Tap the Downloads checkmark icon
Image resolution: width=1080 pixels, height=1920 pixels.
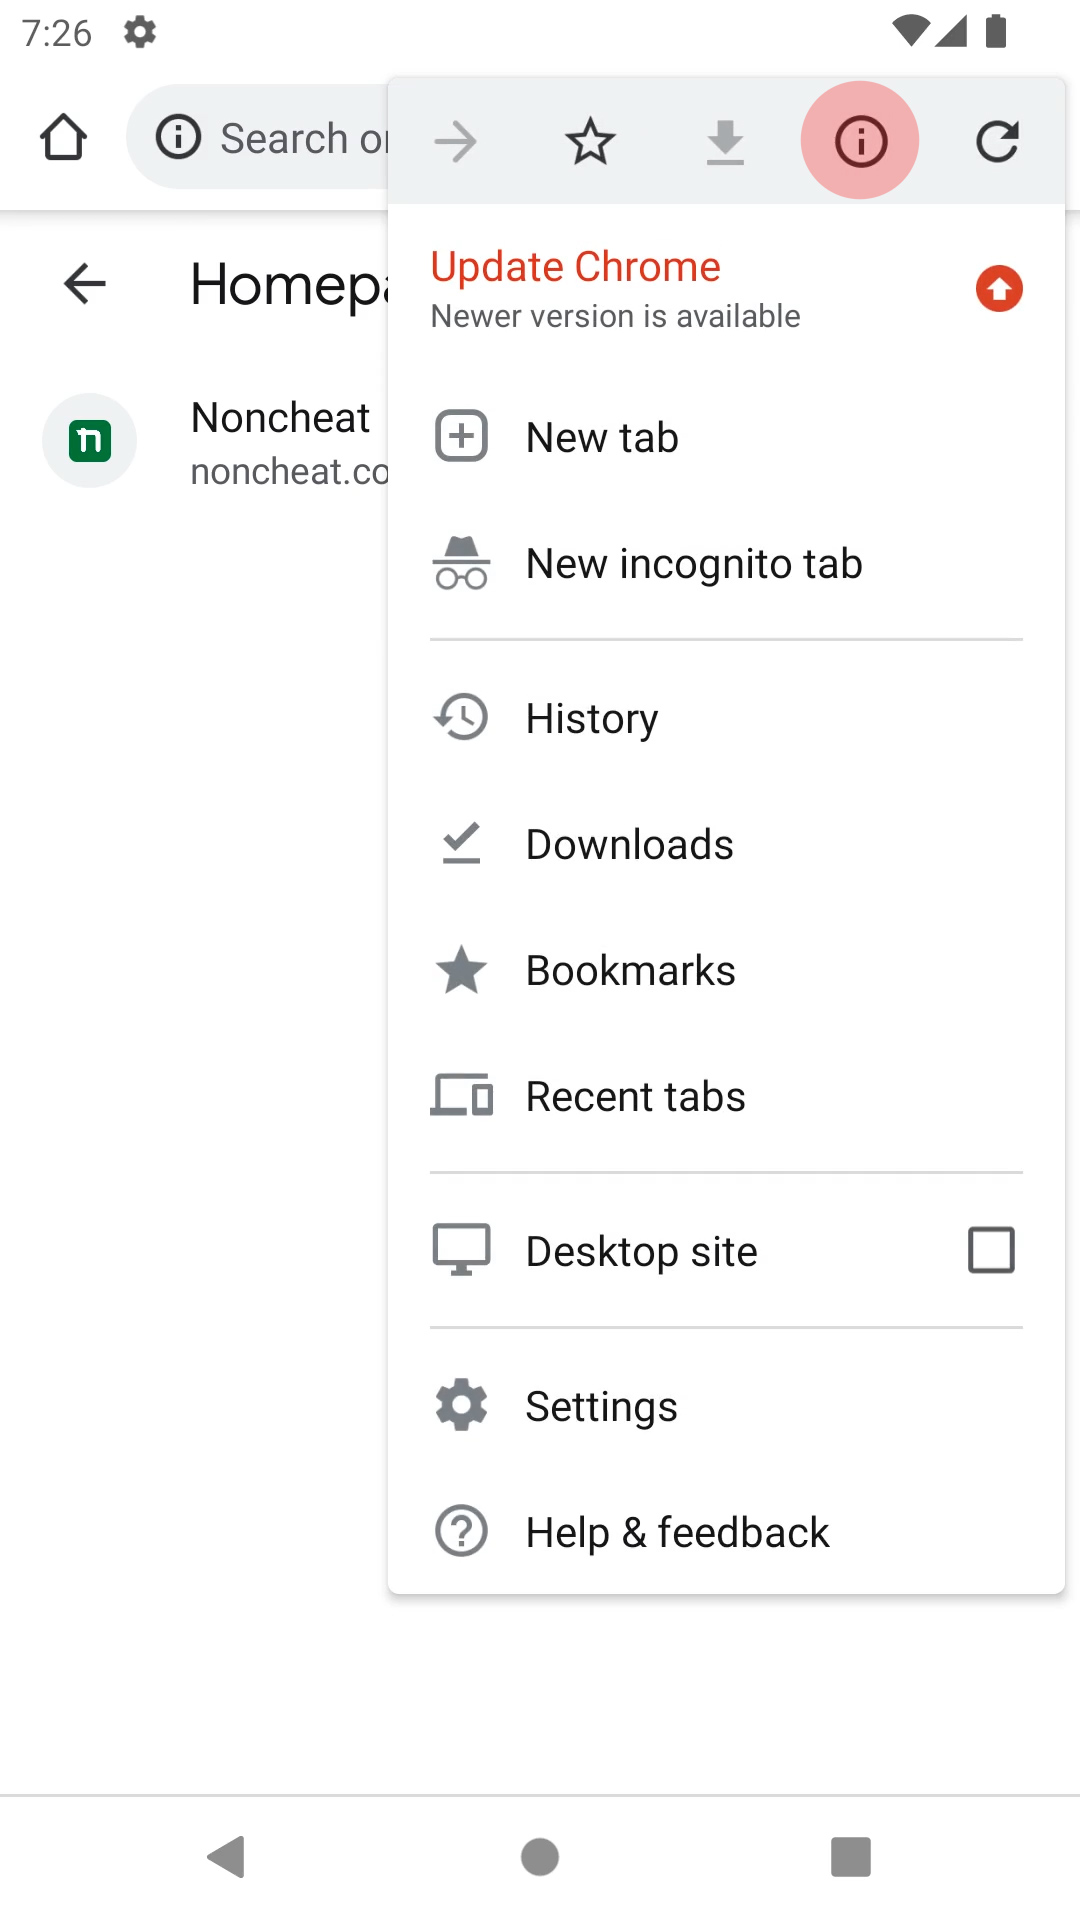pyautogui.click(x=461, y=843)
